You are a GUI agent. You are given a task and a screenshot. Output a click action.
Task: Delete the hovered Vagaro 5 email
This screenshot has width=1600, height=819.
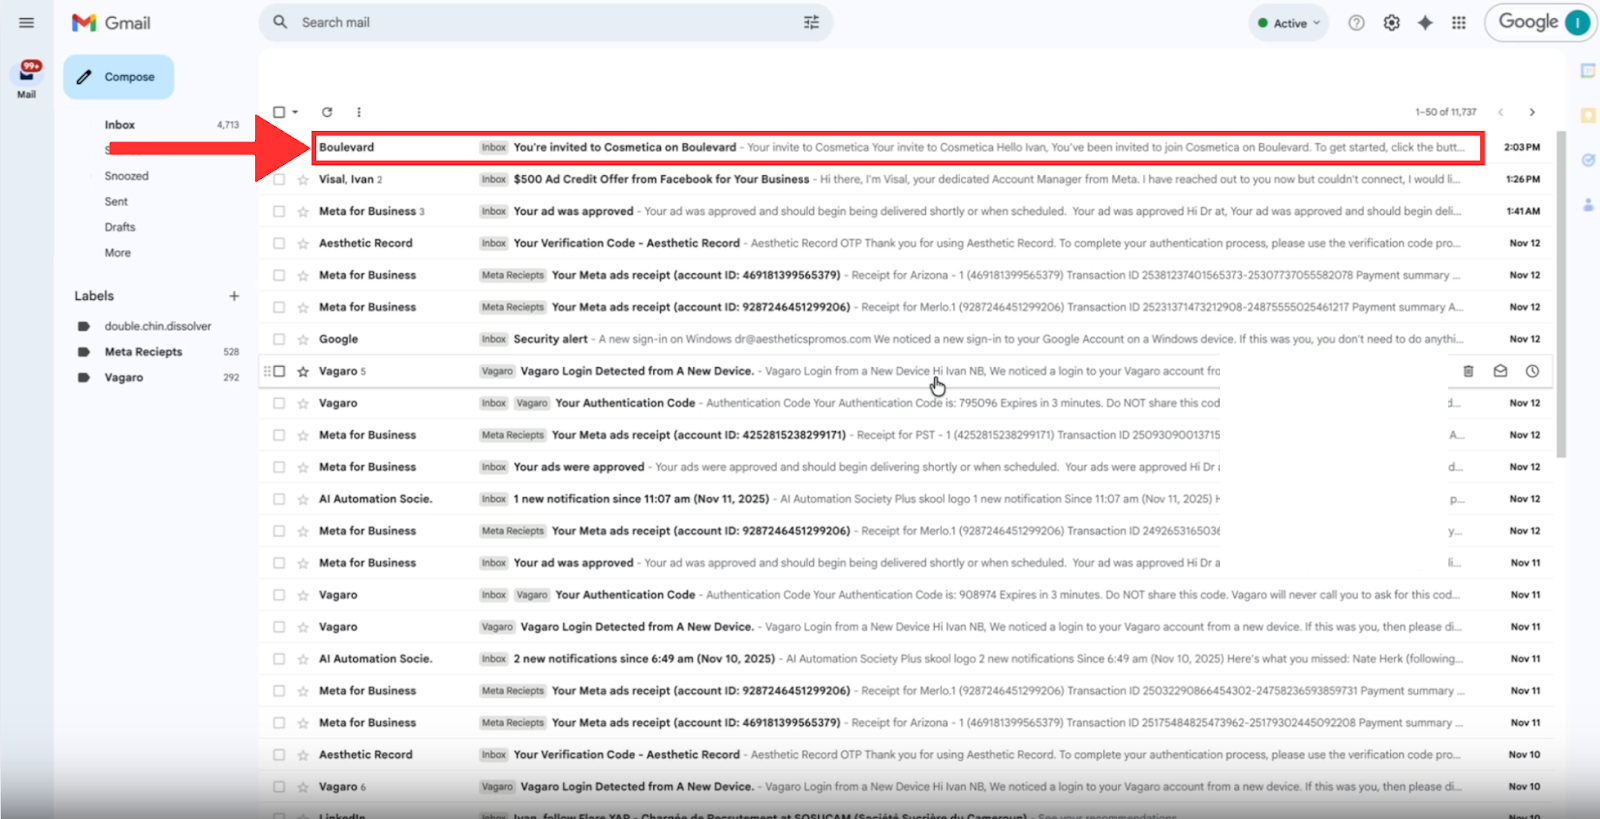coord(1468,371)
